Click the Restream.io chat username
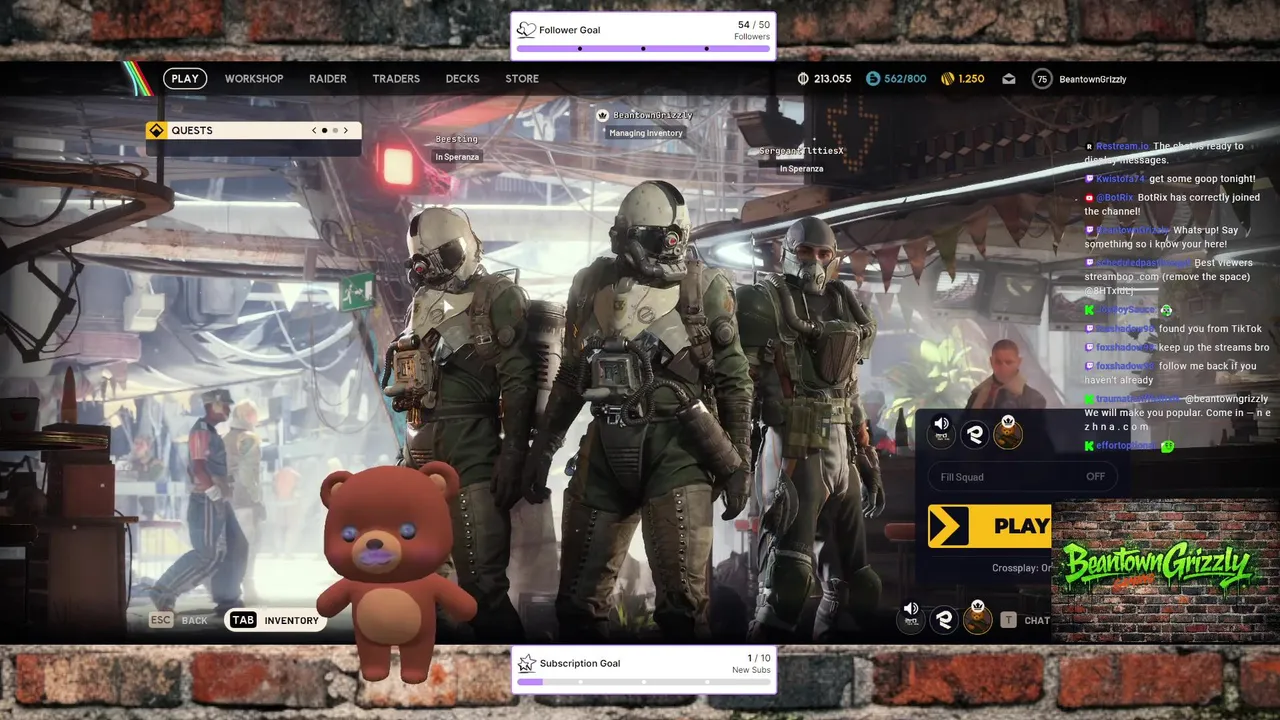 (1122, 146)
